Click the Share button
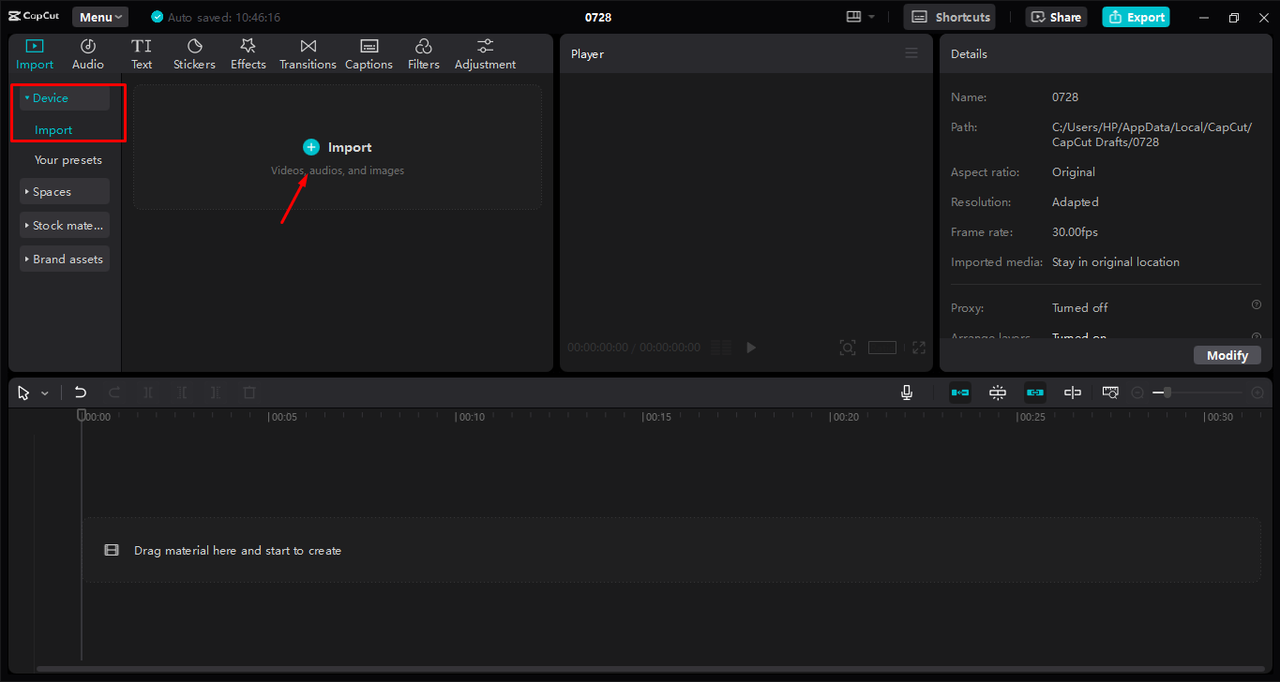Viewport: 1280px width, 682px height. click(1056, 17)
